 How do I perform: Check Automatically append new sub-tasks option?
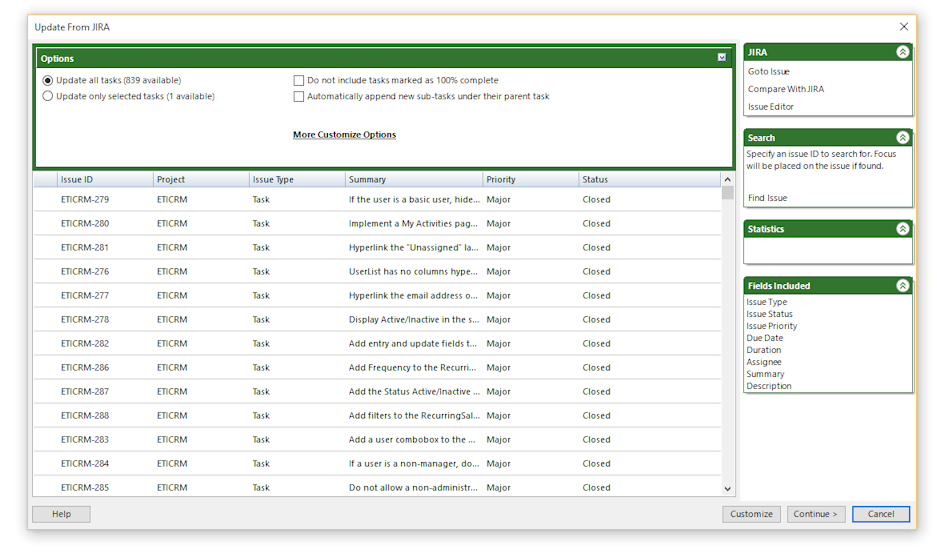tap(299, 96)
